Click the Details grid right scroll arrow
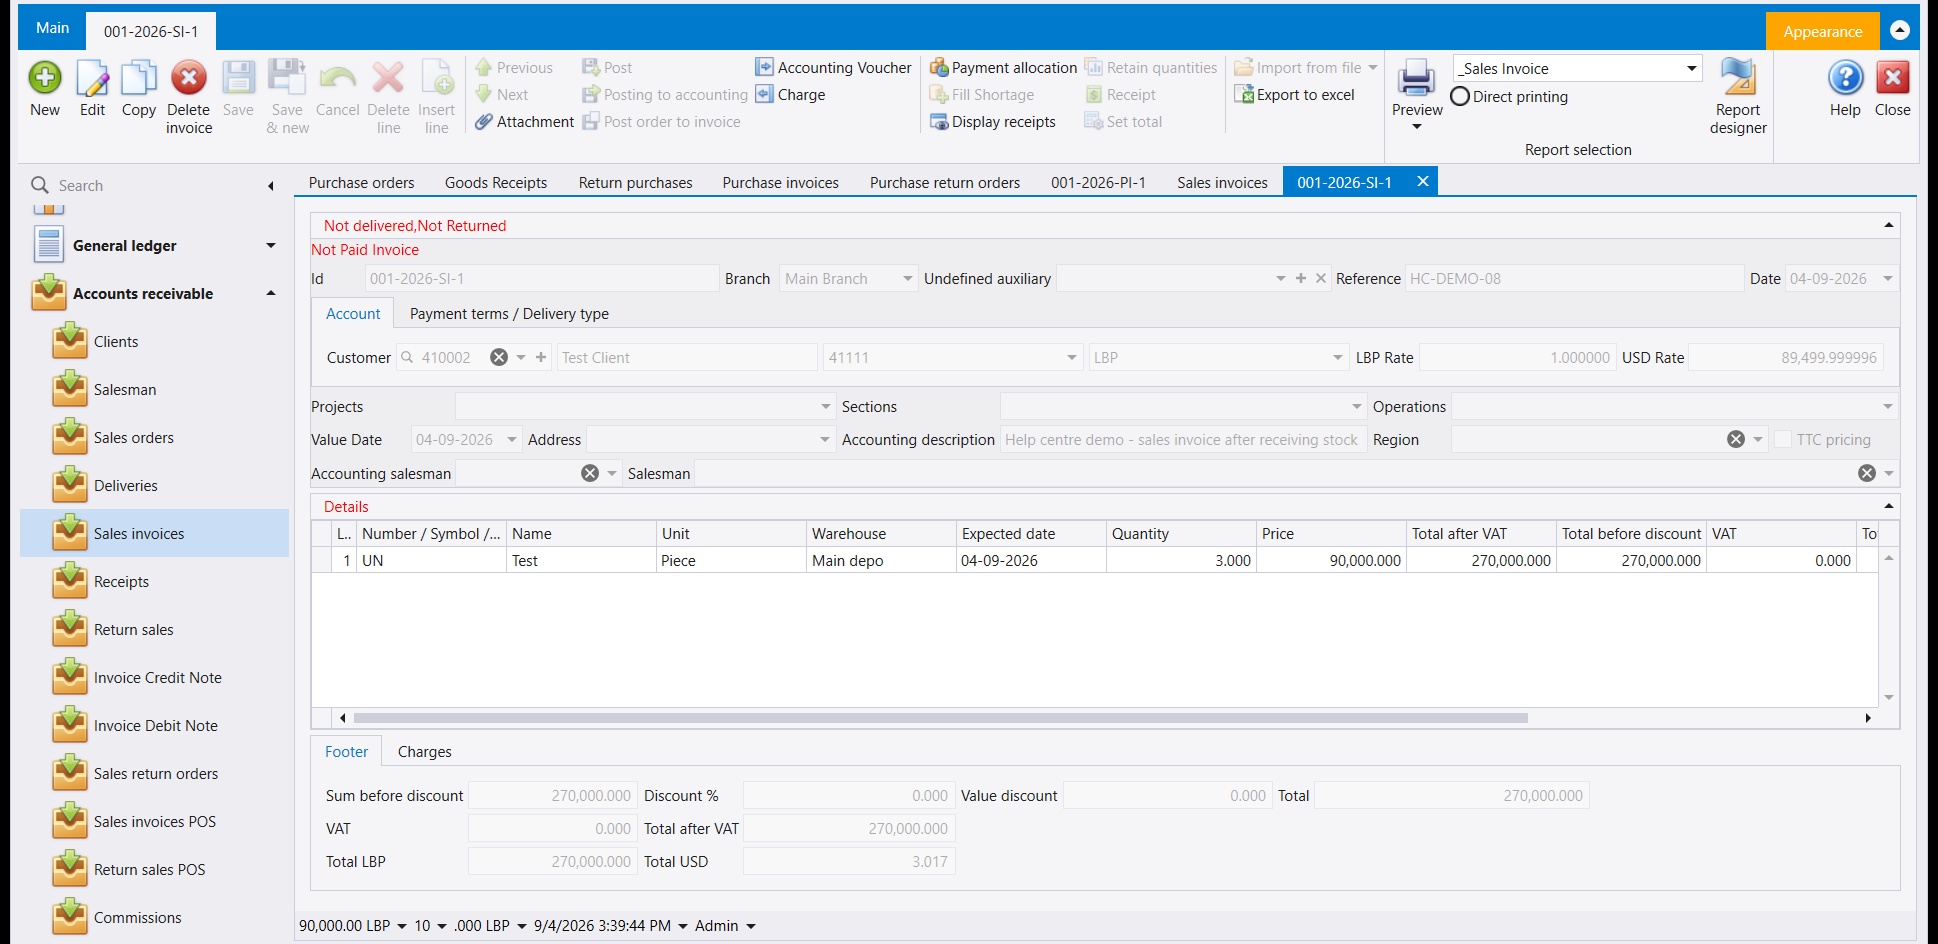Screen dimensions: 1938x944 (1868, 718)
